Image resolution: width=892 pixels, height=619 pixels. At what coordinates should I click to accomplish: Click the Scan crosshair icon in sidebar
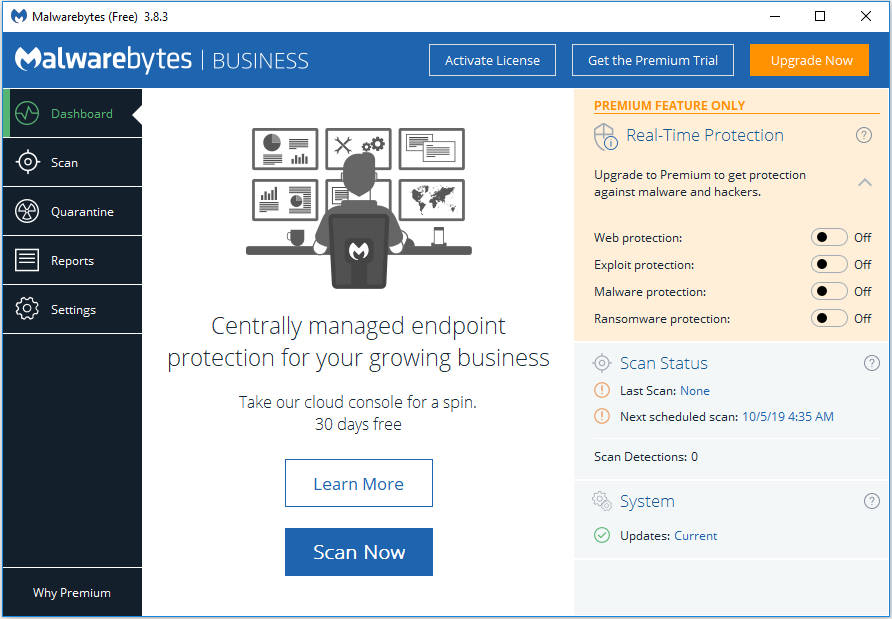click(x=27, y=162)
